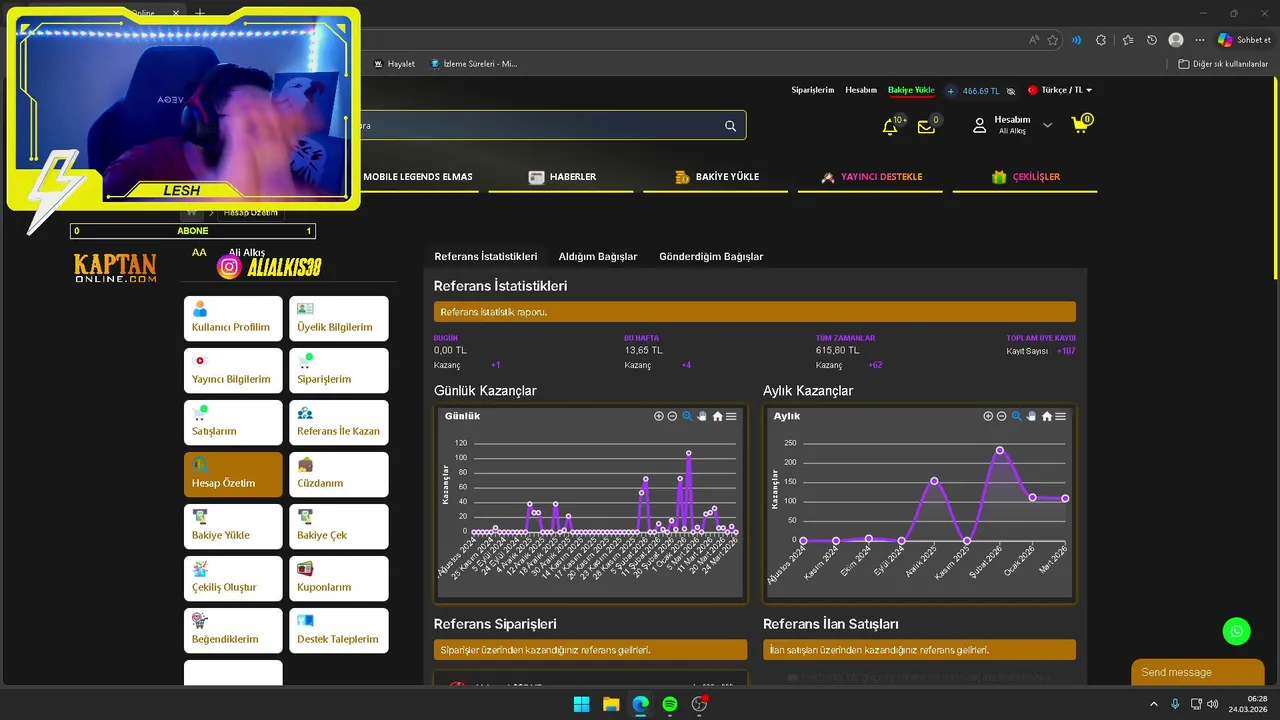Open the browser profile avatar
The width and height of the screenshot is (1280, 720).
tap(1176, 40)
